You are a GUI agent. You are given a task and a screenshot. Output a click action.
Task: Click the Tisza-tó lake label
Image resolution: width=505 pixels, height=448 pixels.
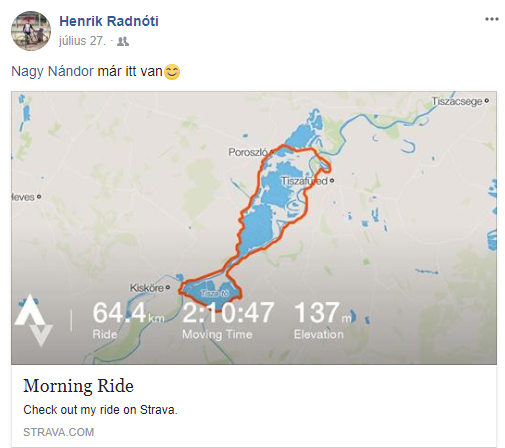215,293
